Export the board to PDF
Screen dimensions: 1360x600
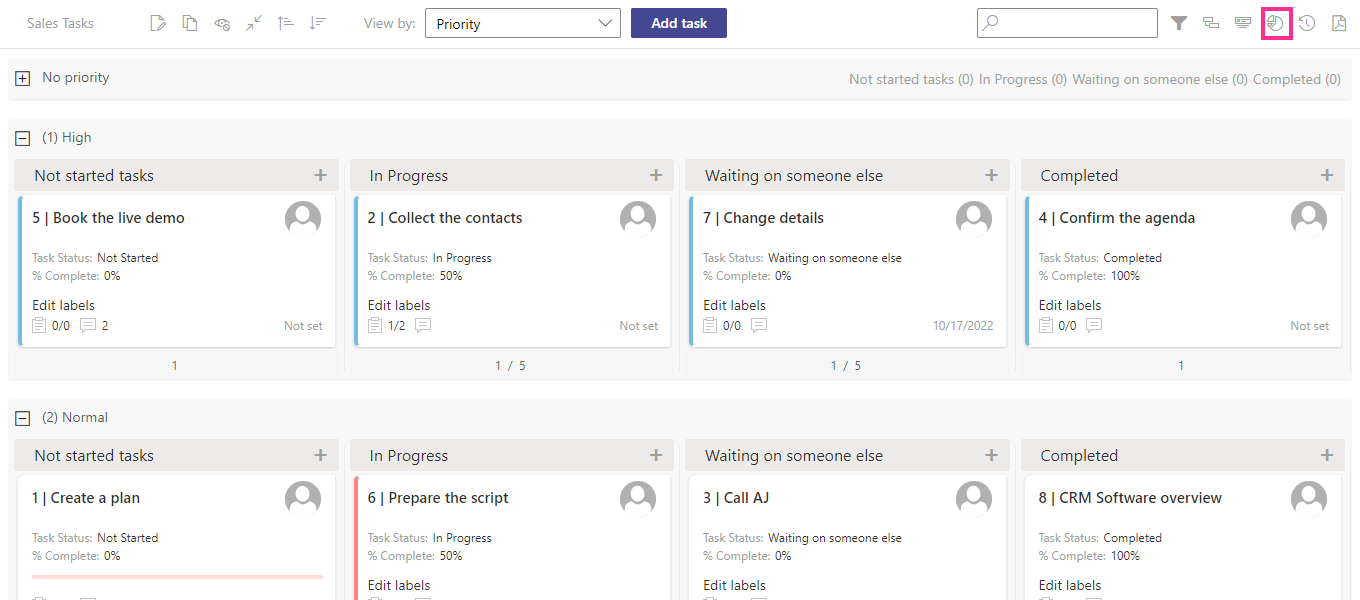(1338, 22)
